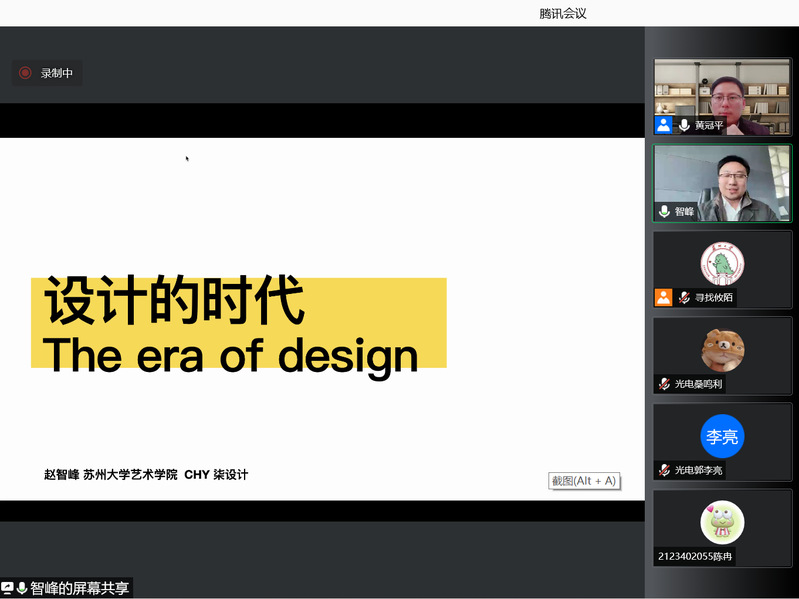The width and height of the screenshot is (799, 599).
Task: Click the muted microphone icon for 光电桑鸣利
Action: [x=664, y=384]
